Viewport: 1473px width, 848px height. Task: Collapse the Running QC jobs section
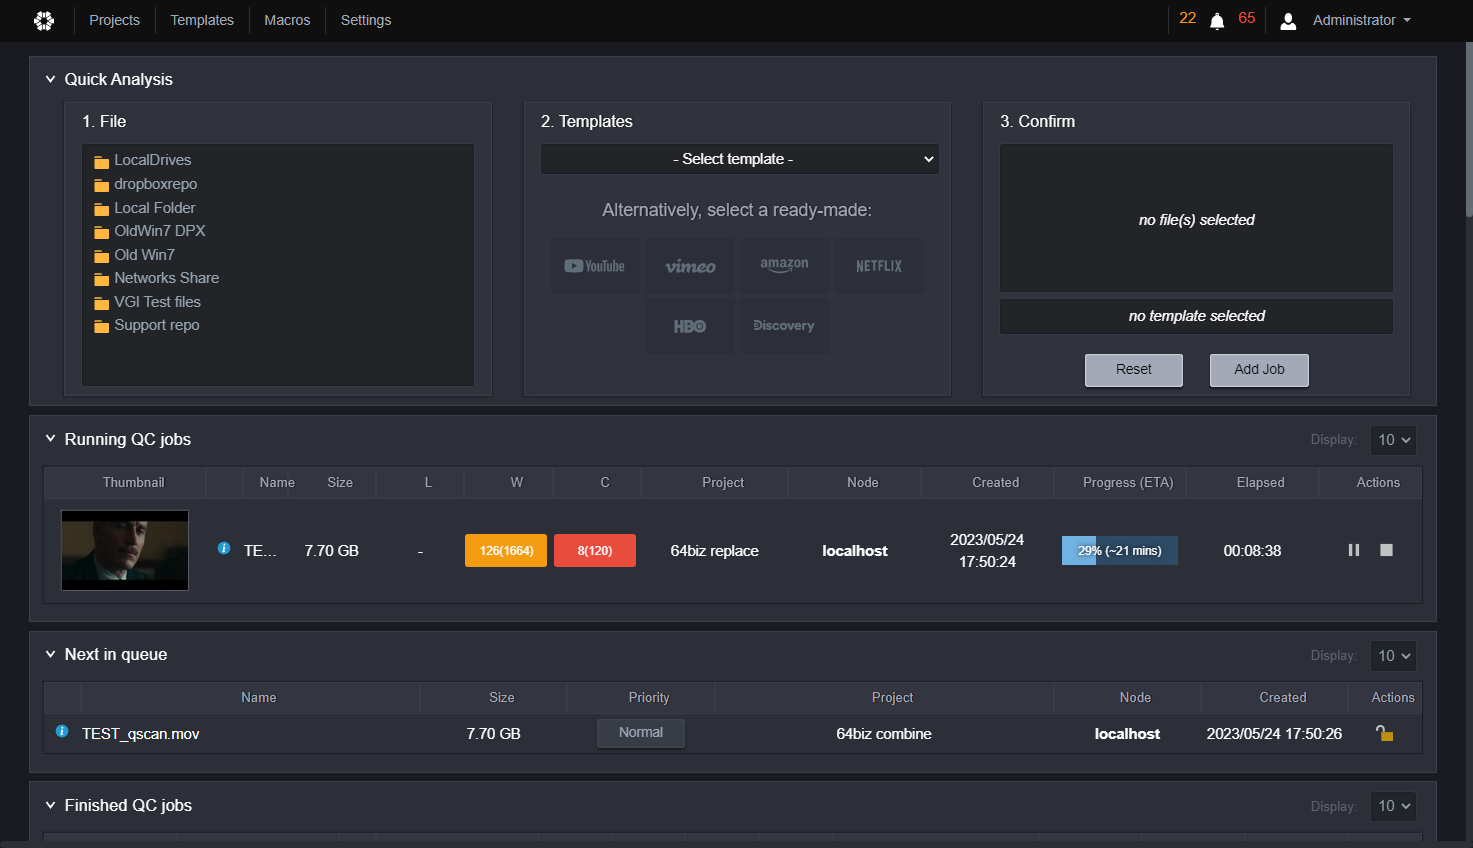click(50, 439)
